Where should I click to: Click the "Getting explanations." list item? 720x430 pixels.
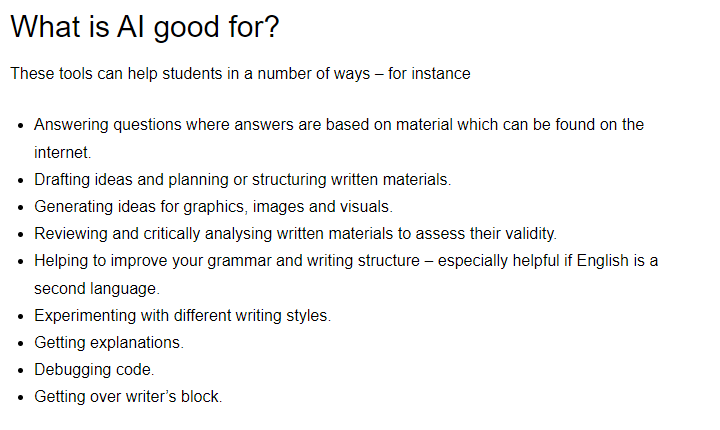pos(109,342)
